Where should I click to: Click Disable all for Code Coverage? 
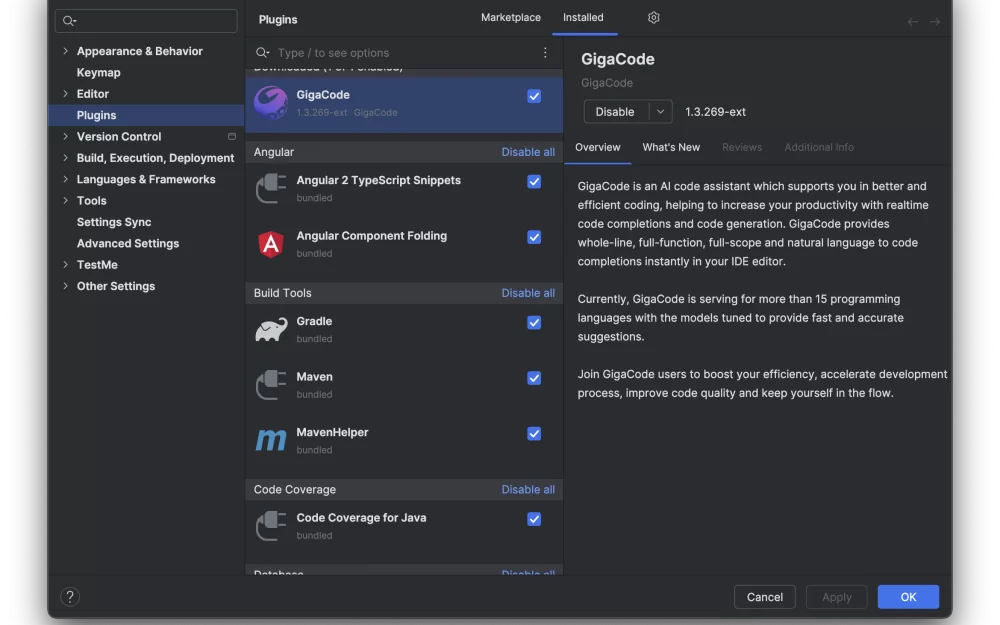(x=528, y=490)
